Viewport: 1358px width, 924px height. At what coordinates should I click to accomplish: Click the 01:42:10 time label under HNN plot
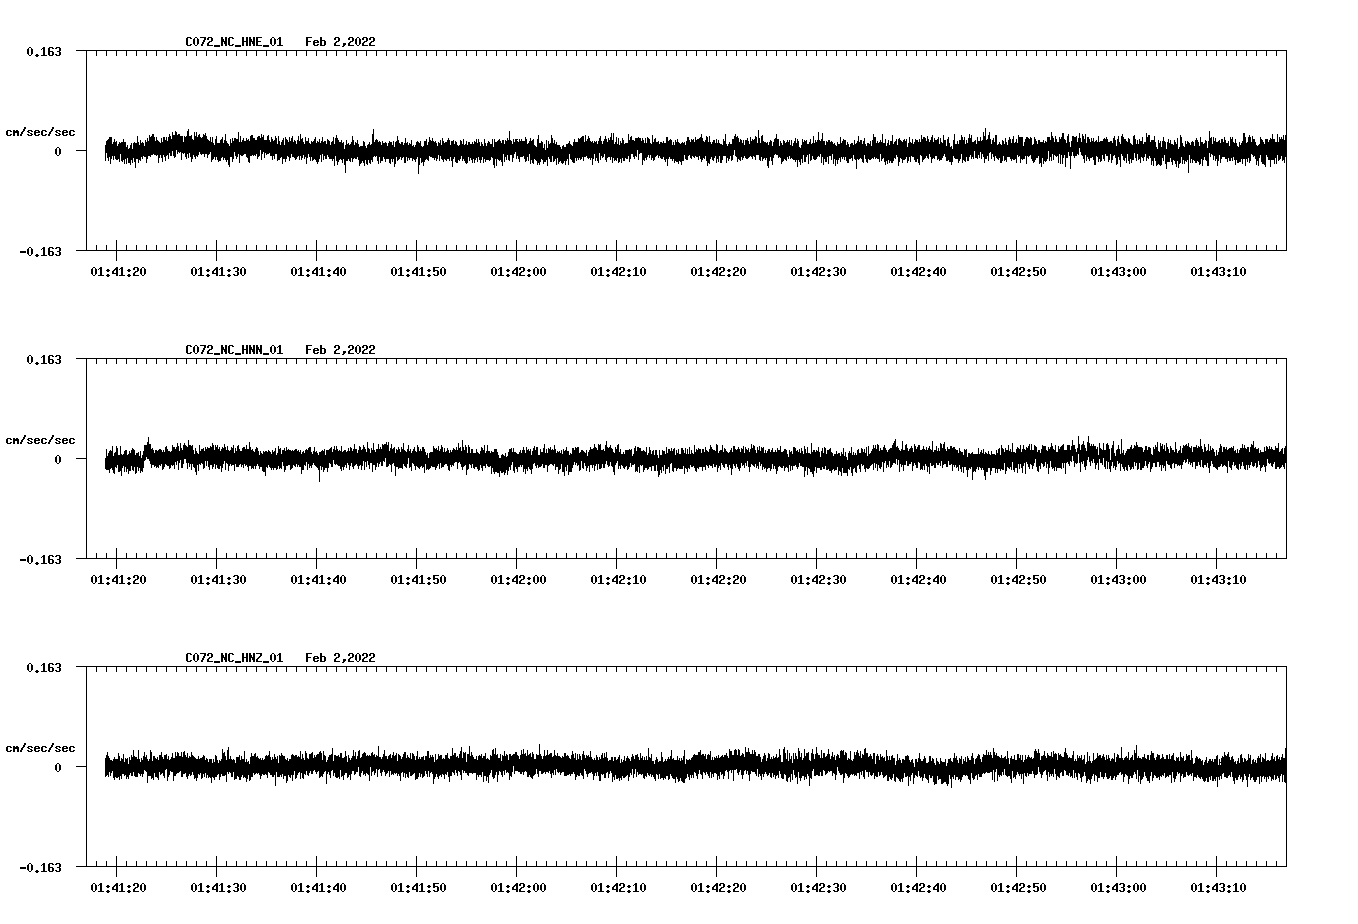coord(618,580)
